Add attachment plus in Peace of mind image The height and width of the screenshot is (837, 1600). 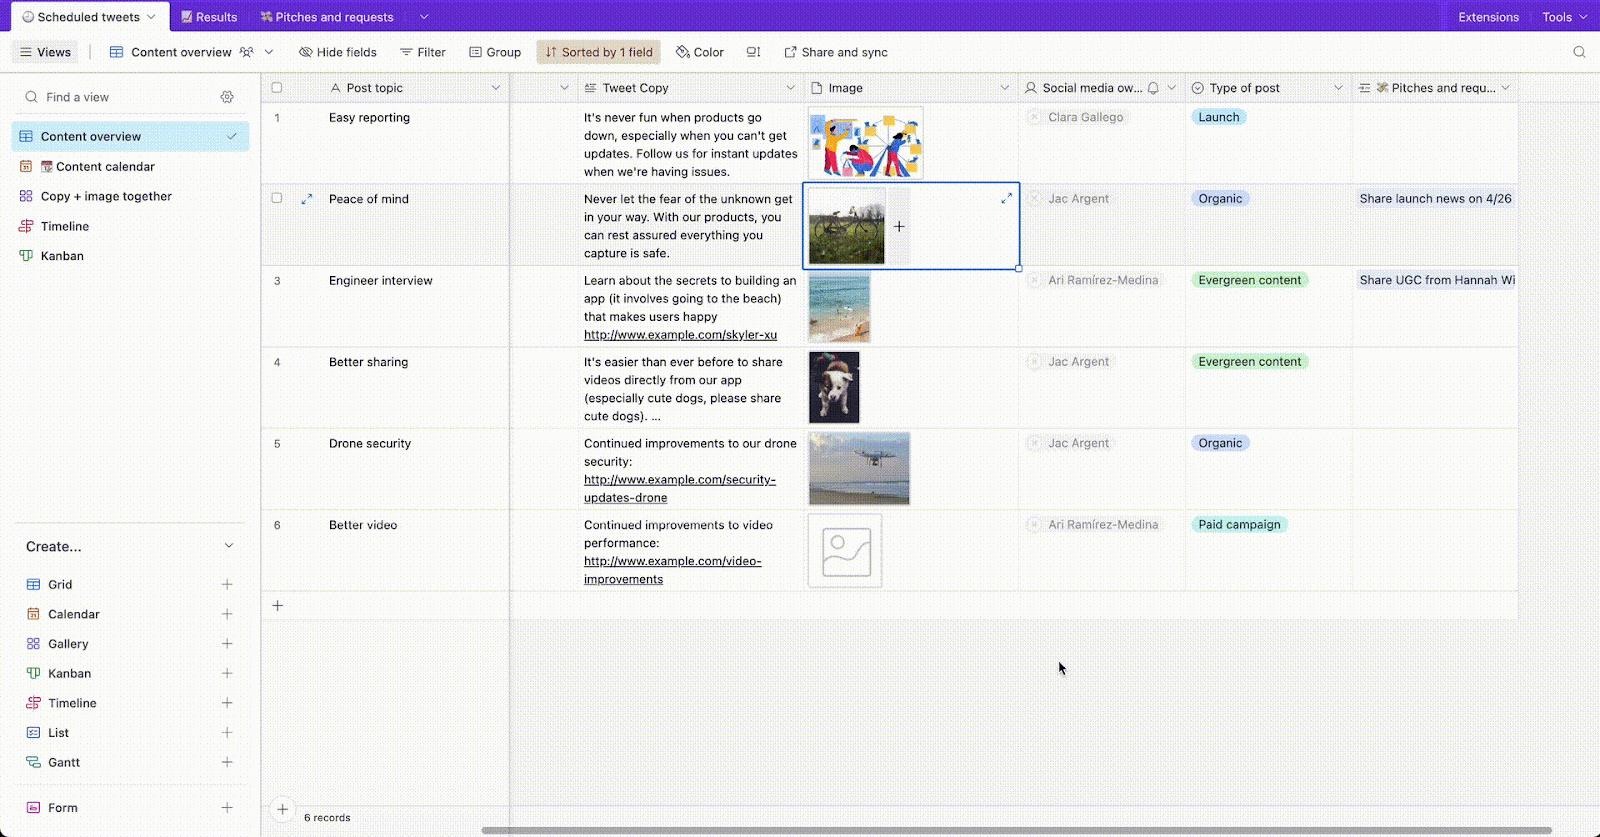[899, 226]
